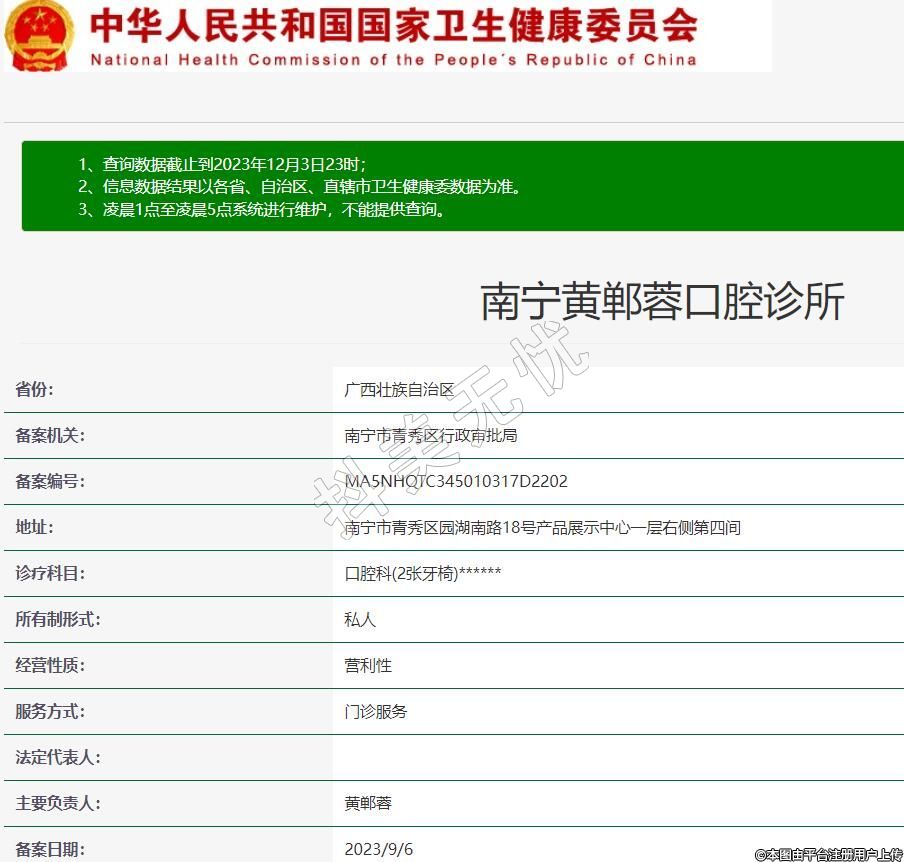Click the filing date 2023/9/6
Viewport: 904px width, 862px height.
click(x=379, y=849)
